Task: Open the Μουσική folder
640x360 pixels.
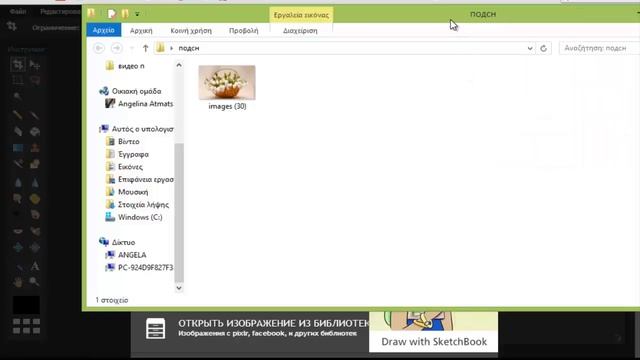Action: pos(133,192)
